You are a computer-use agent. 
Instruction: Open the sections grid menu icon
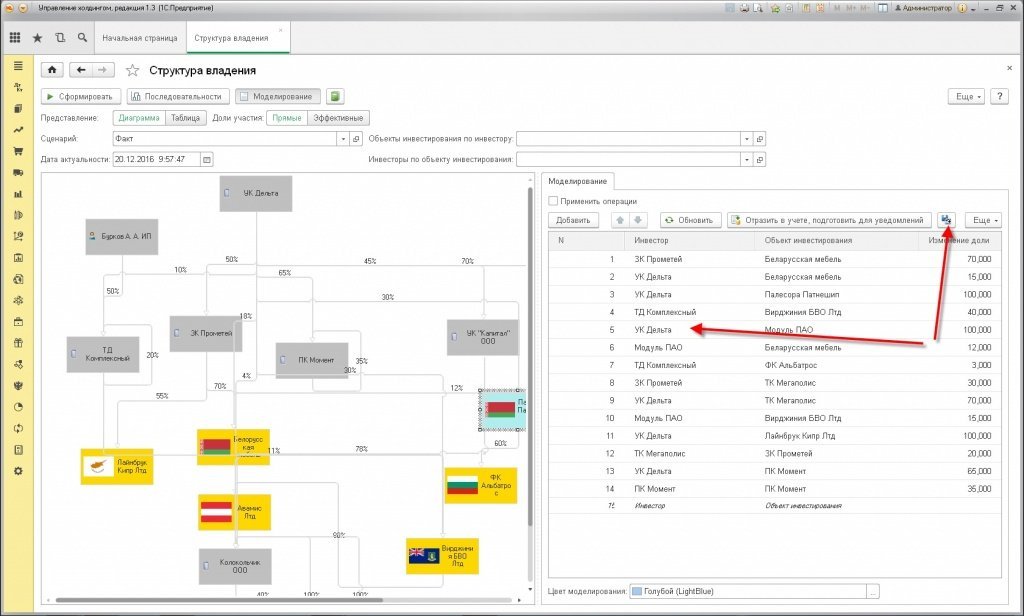14,38
